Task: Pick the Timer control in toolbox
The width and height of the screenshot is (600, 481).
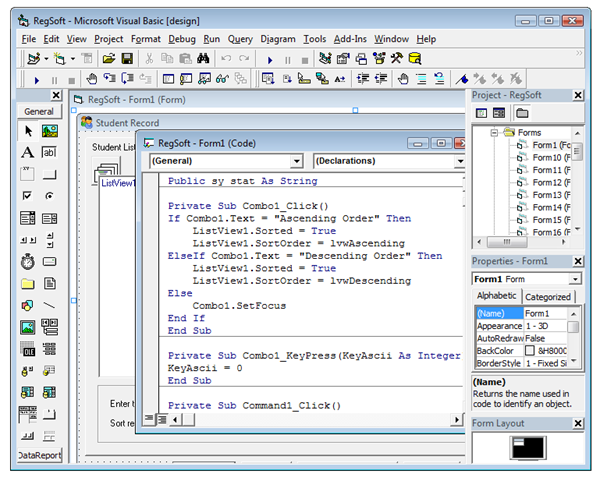Action: click(x=28, y=262)
